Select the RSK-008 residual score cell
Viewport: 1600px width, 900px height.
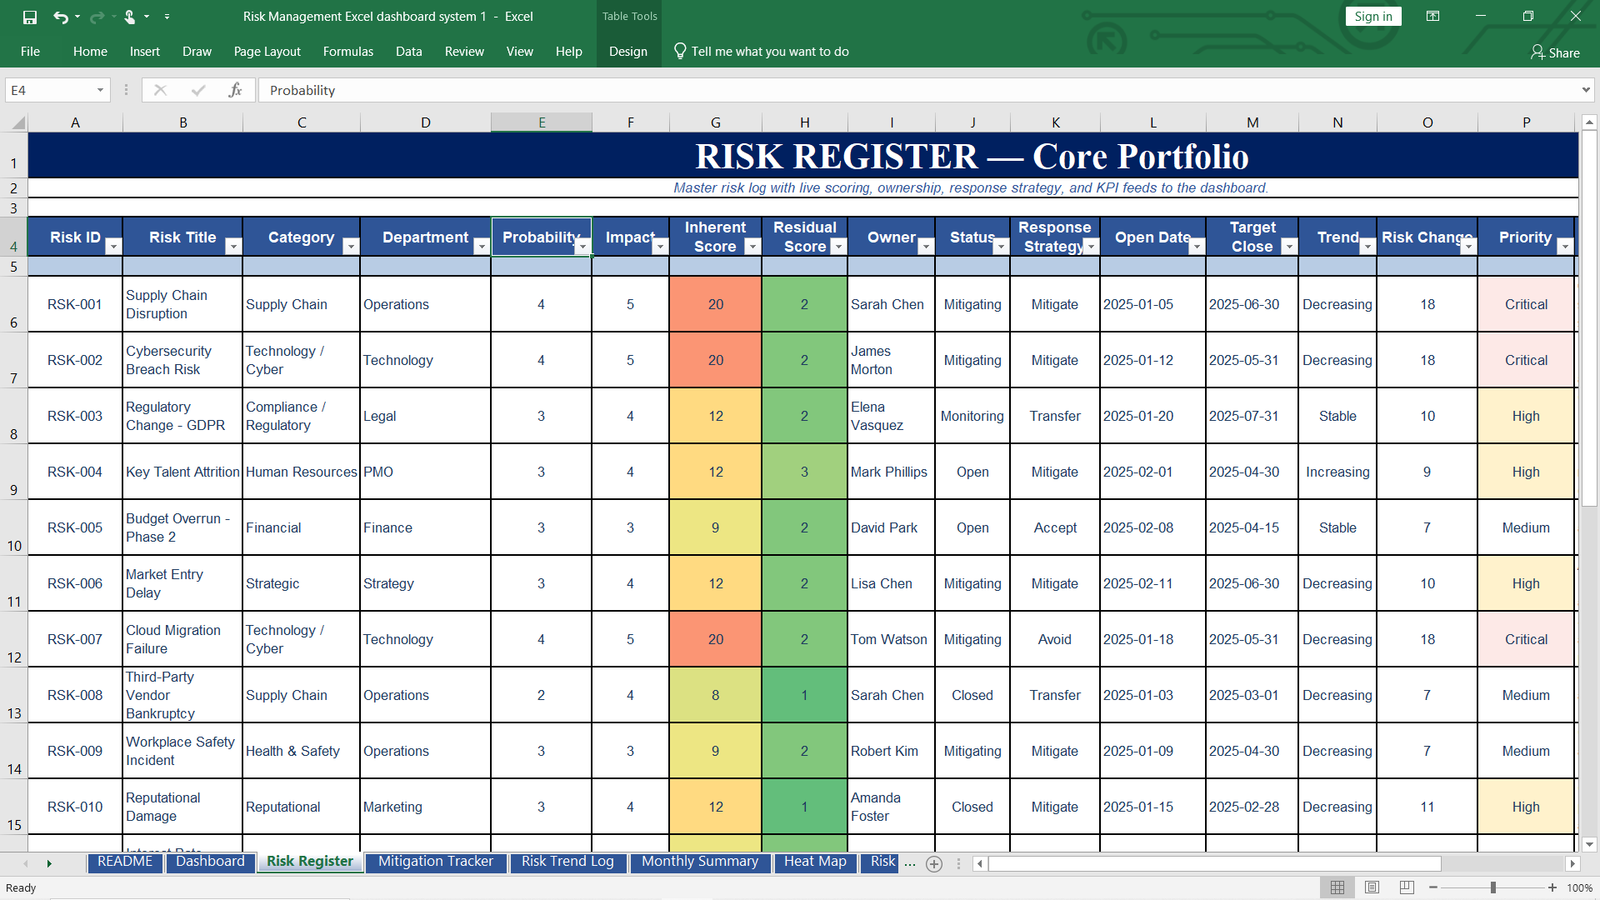804,695
